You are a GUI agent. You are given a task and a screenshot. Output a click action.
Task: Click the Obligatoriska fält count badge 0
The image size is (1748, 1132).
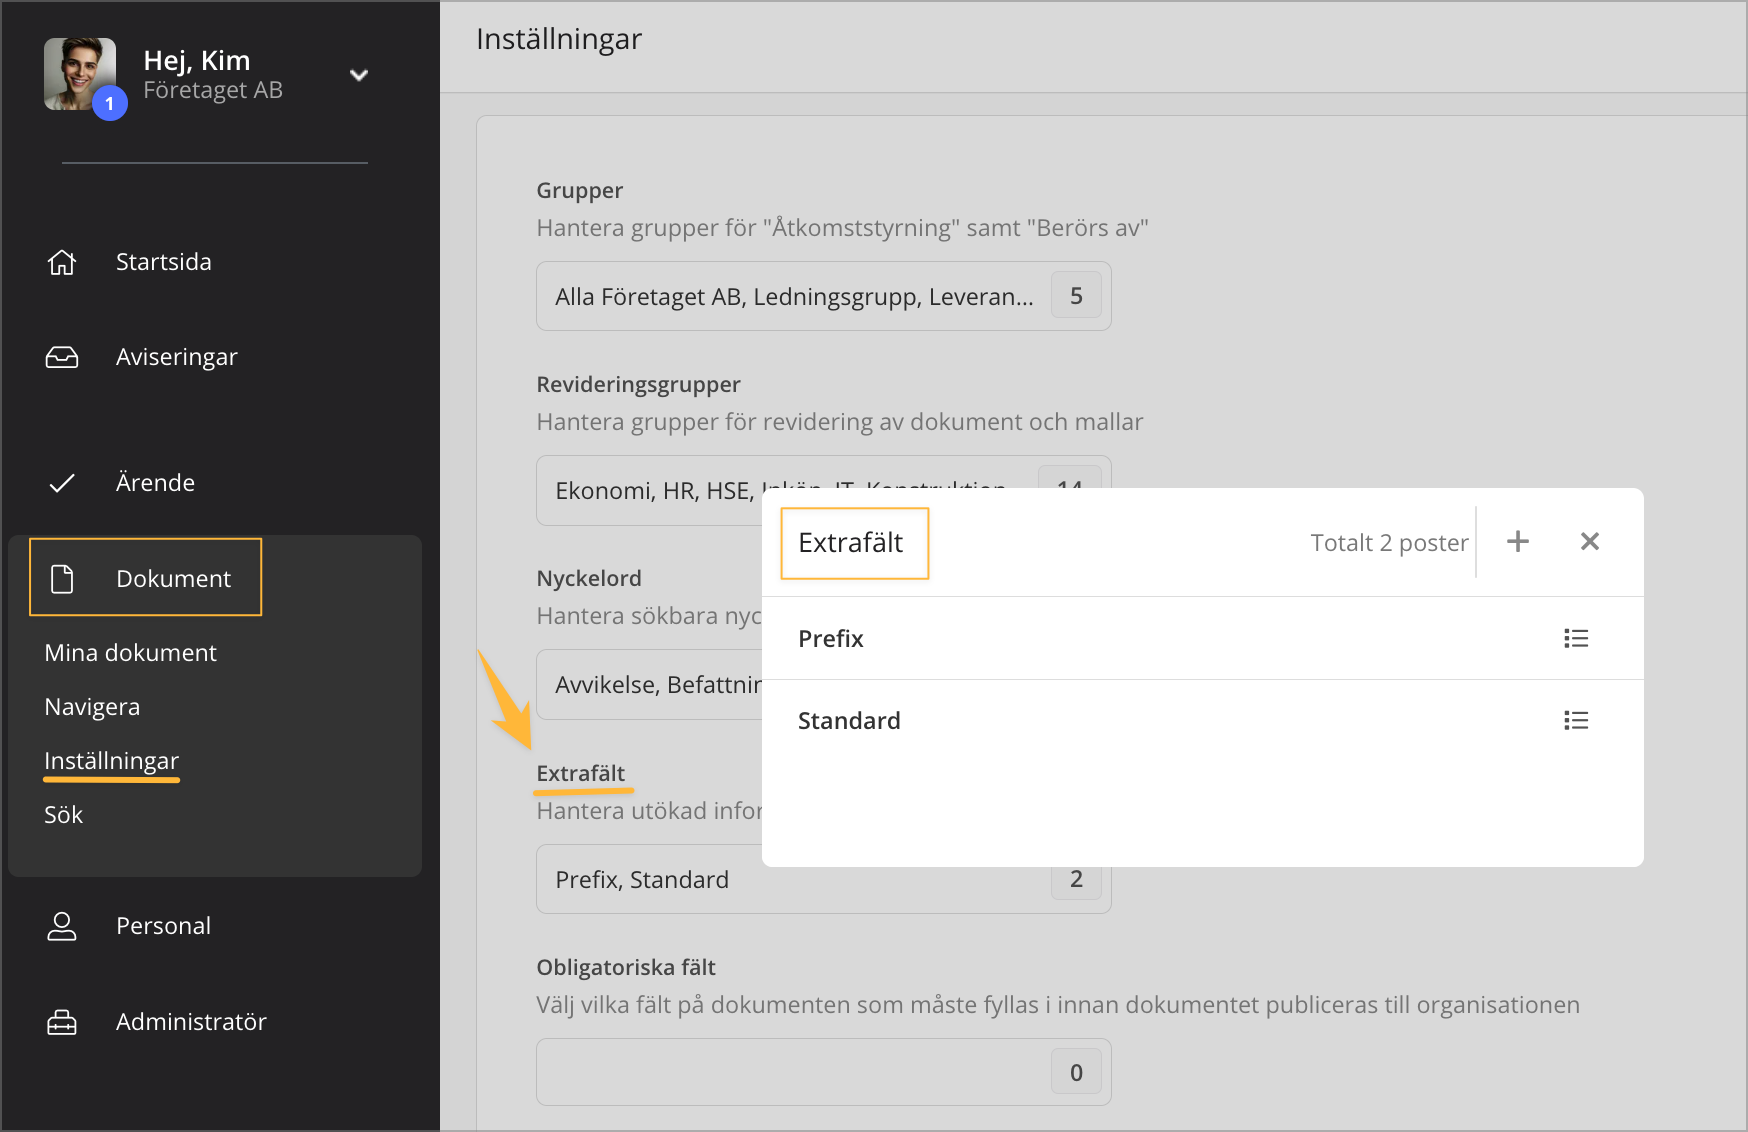[x=1076, y=1072]
